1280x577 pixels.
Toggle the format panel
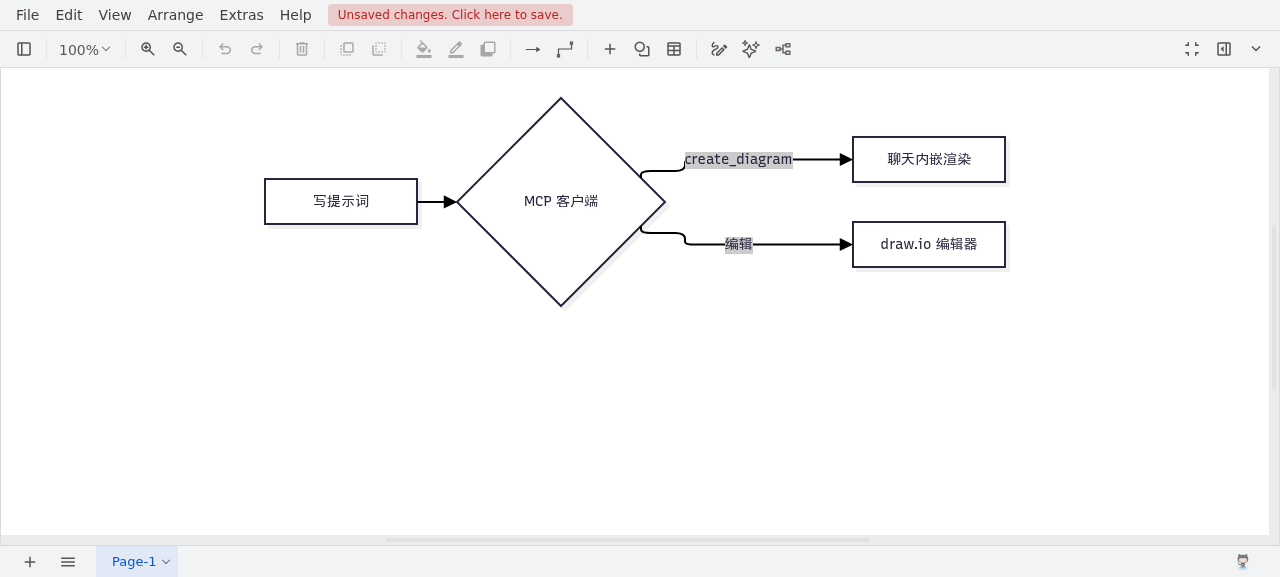coord(1224,49)
